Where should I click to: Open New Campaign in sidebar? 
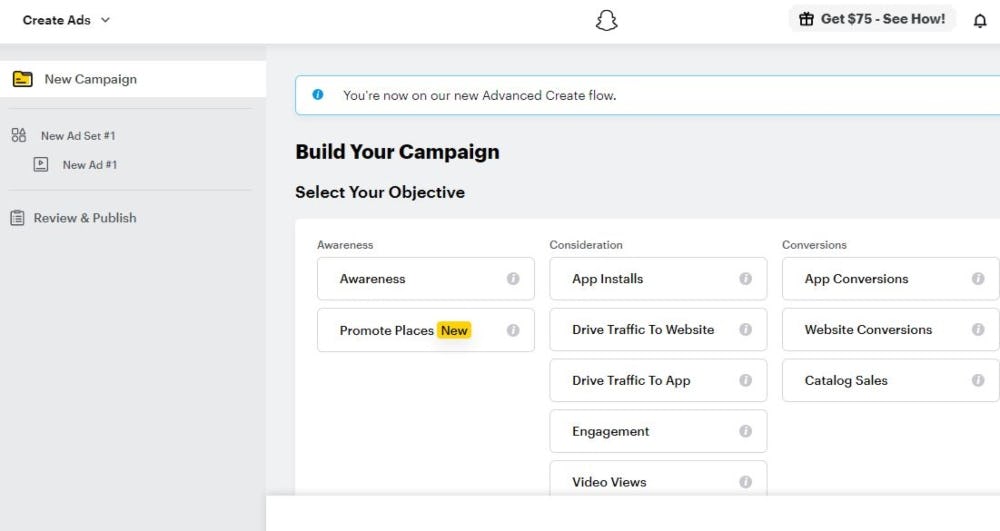pyautogui.click(x=90, y=79)
